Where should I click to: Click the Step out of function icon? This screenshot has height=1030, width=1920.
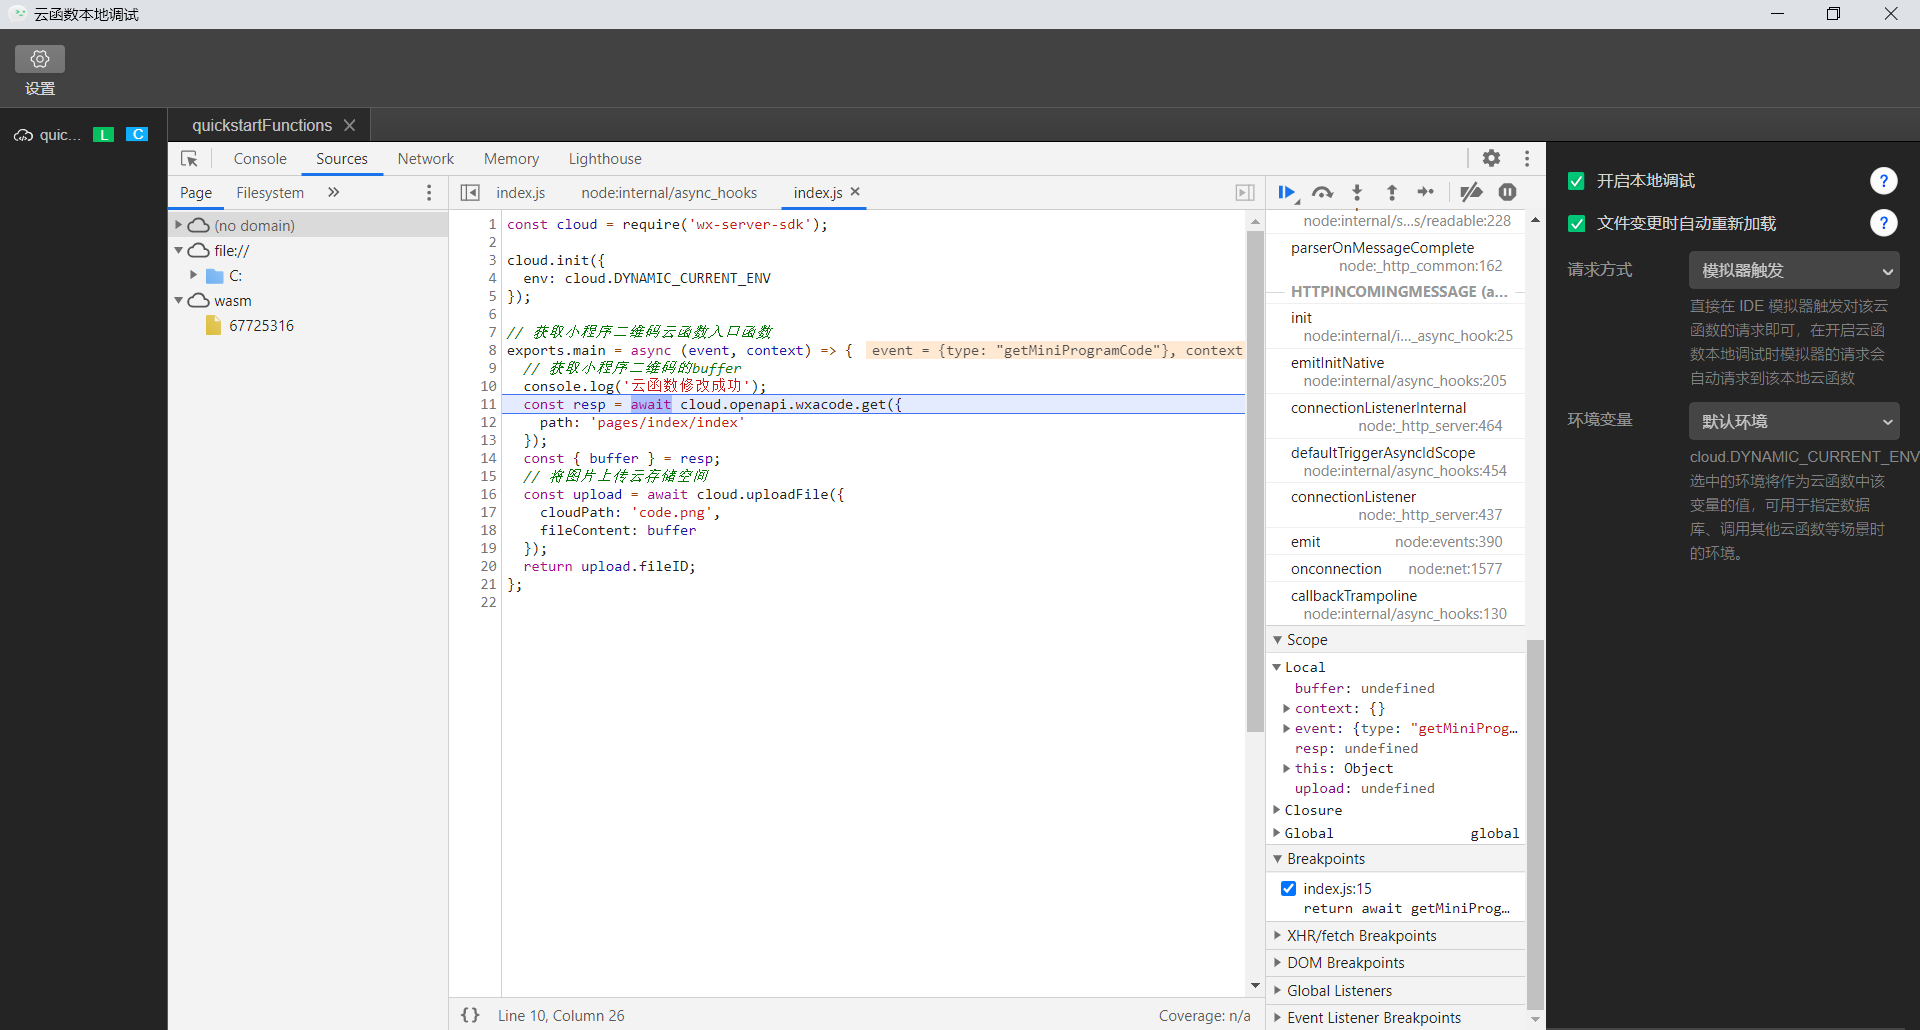coord(1391,192)
